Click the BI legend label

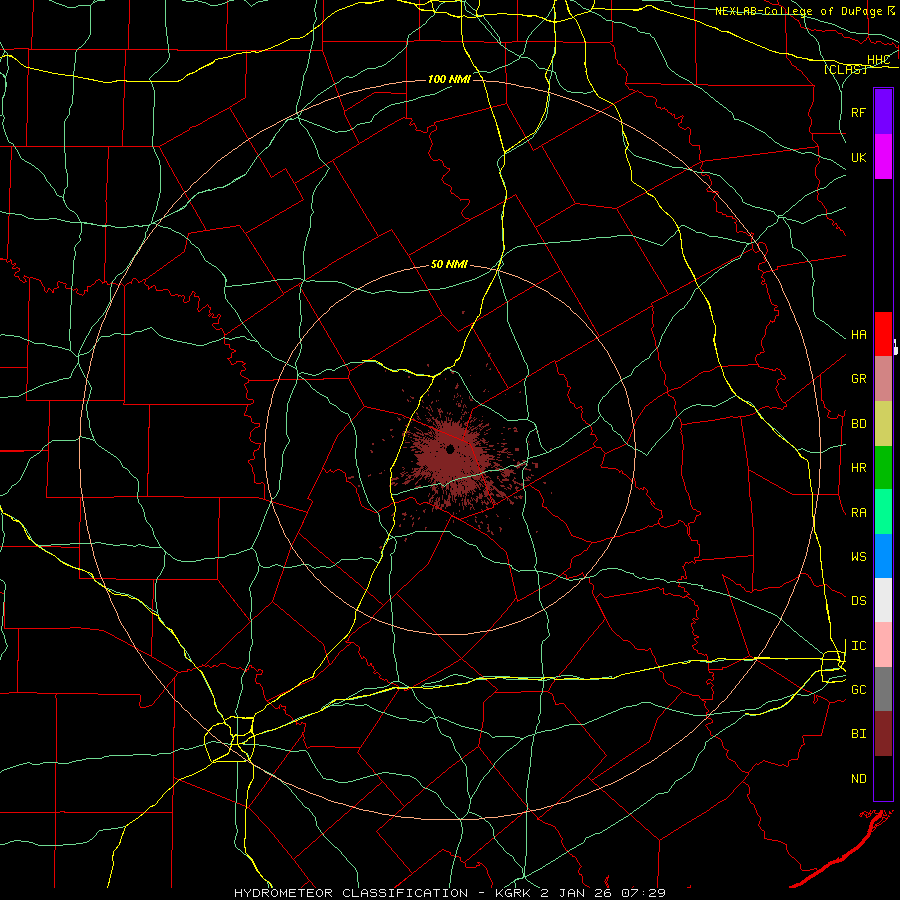point(859,734)
